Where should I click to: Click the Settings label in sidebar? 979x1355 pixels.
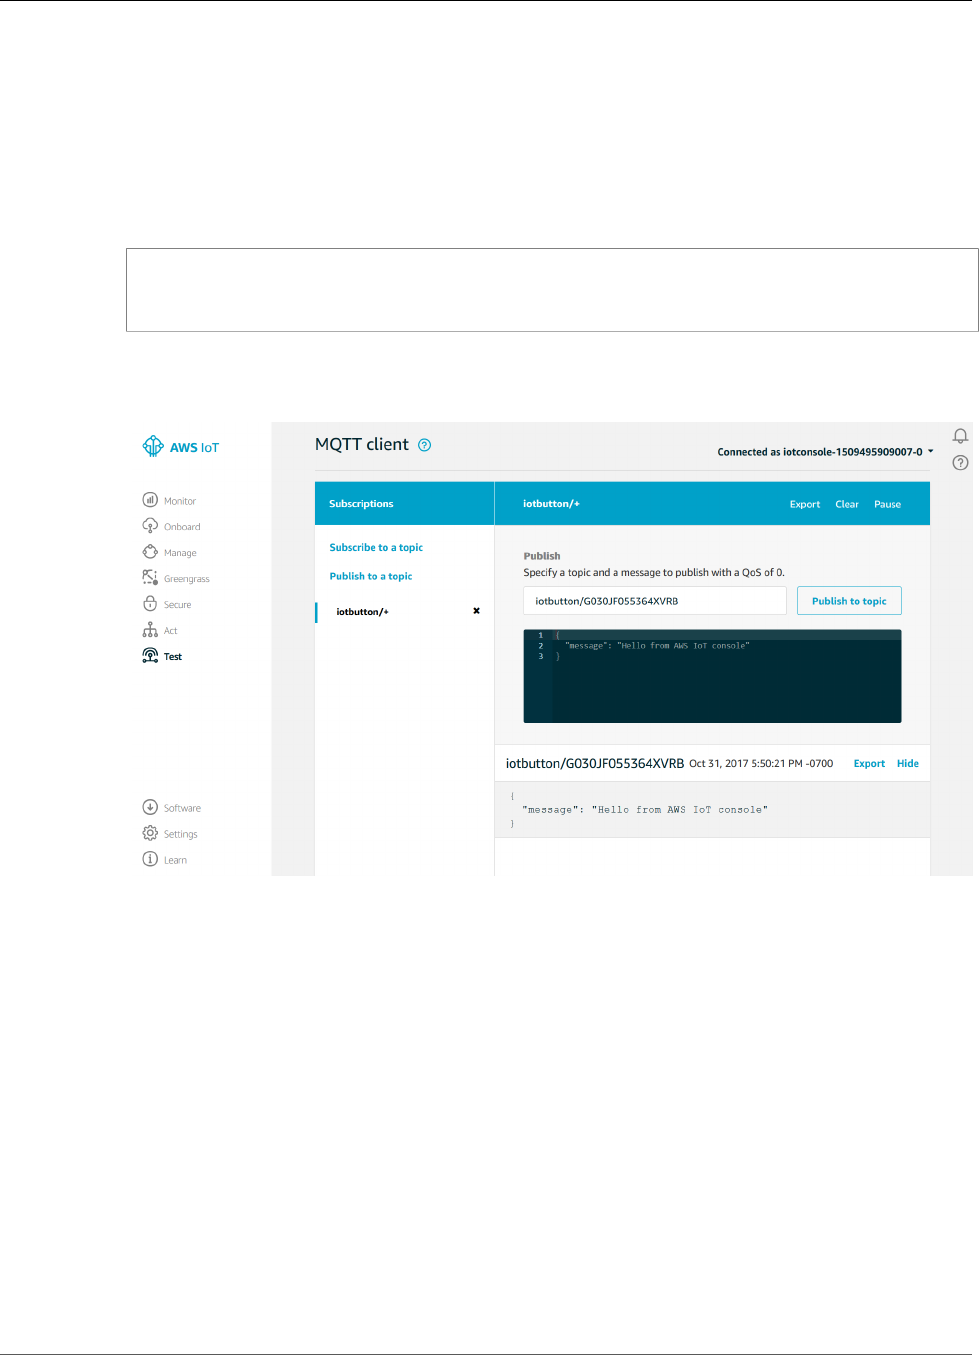click(181, 834)
